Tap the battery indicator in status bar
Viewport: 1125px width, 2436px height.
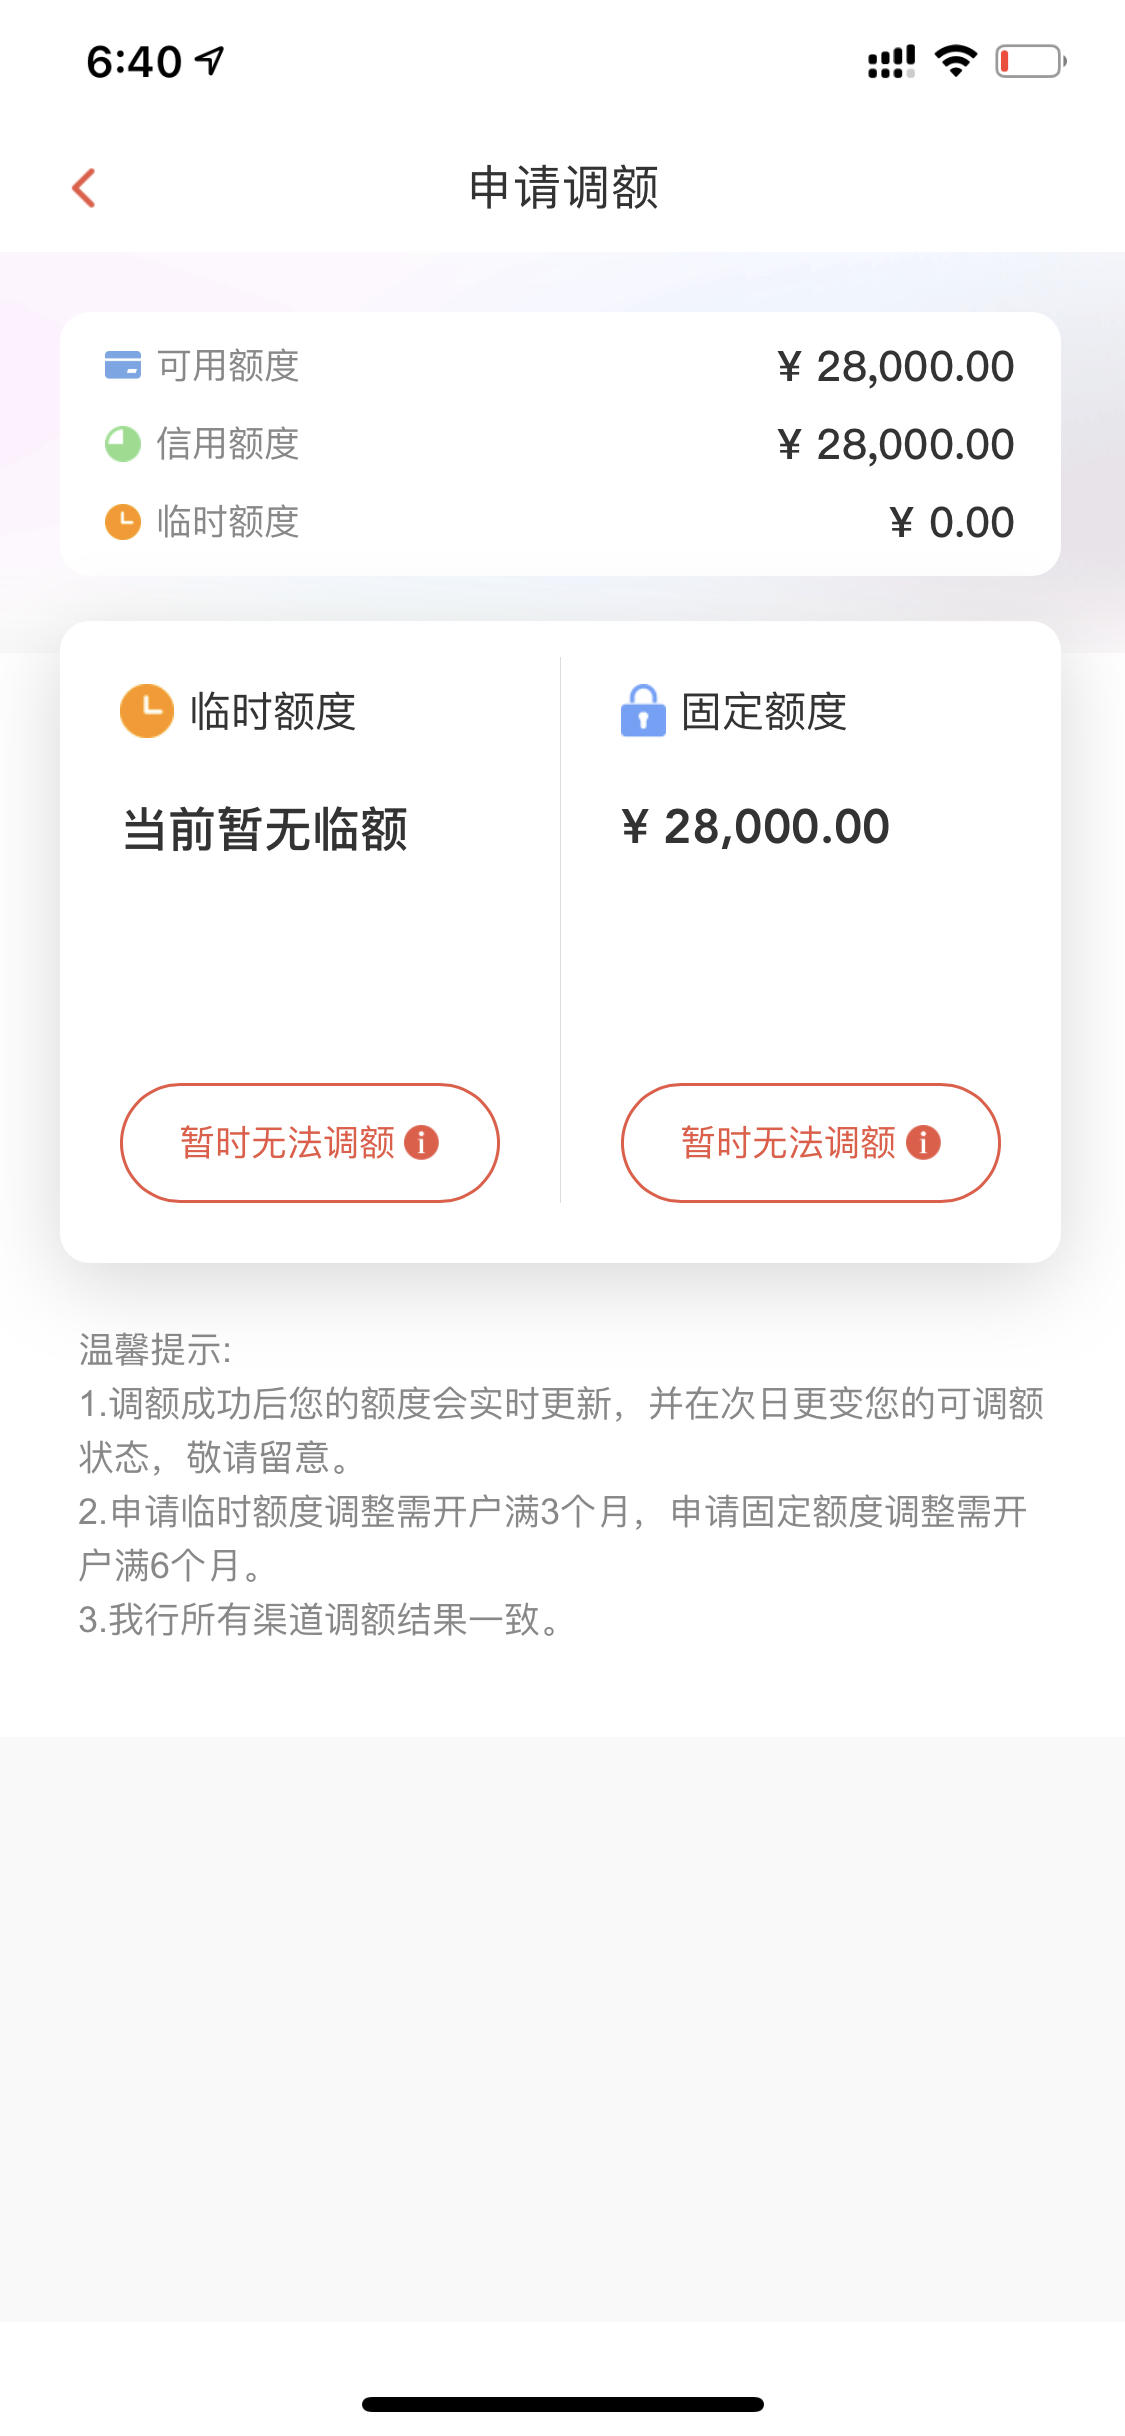1032,61
